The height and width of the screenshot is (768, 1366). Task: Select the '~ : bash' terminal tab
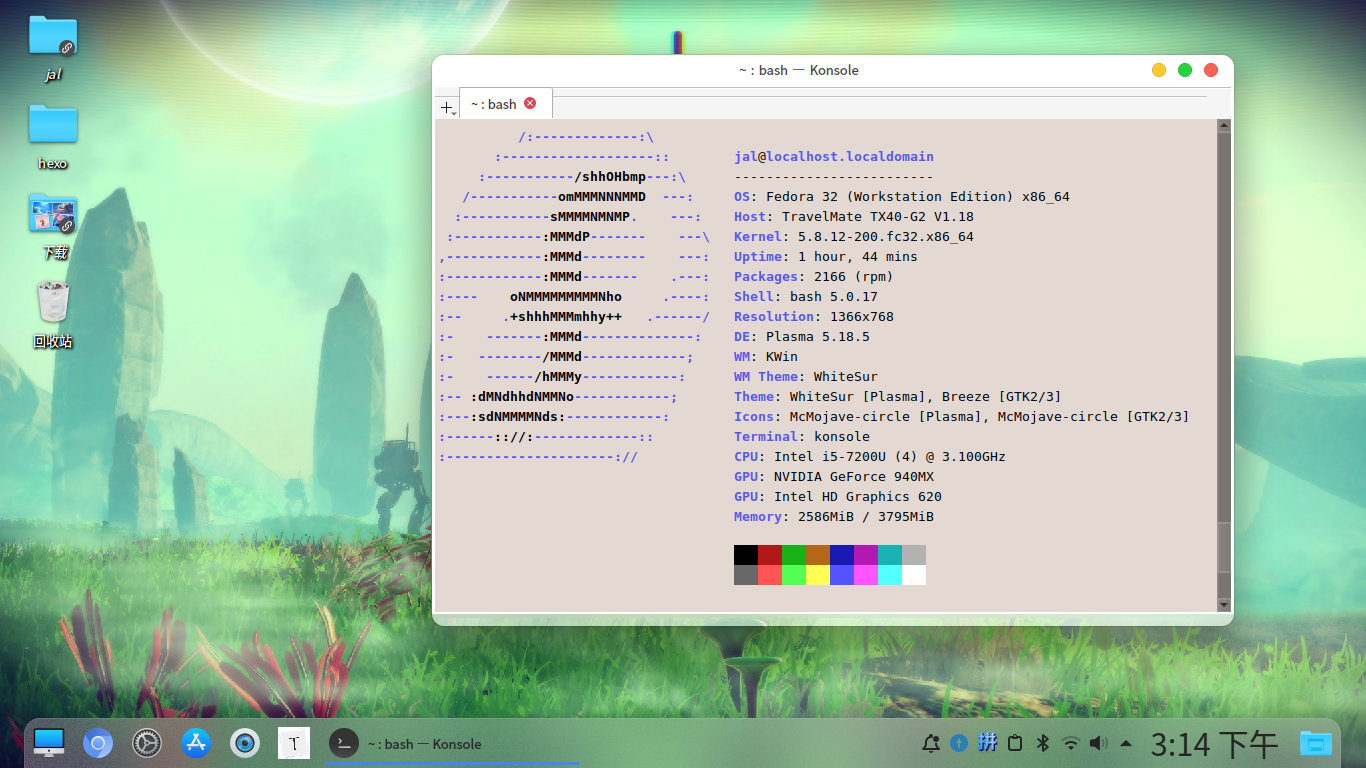495,103
